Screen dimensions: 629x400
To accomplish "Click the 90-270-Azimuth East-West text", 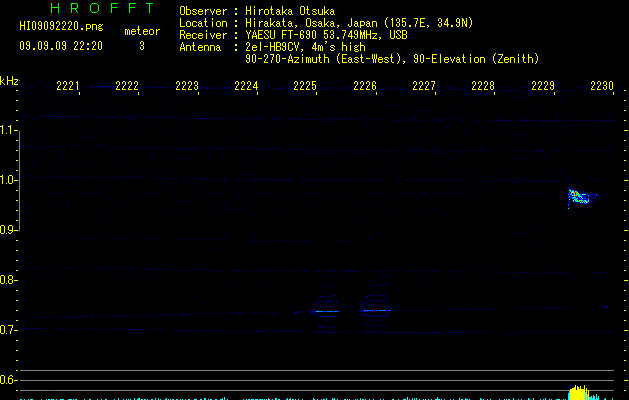I will pos(392,59).
